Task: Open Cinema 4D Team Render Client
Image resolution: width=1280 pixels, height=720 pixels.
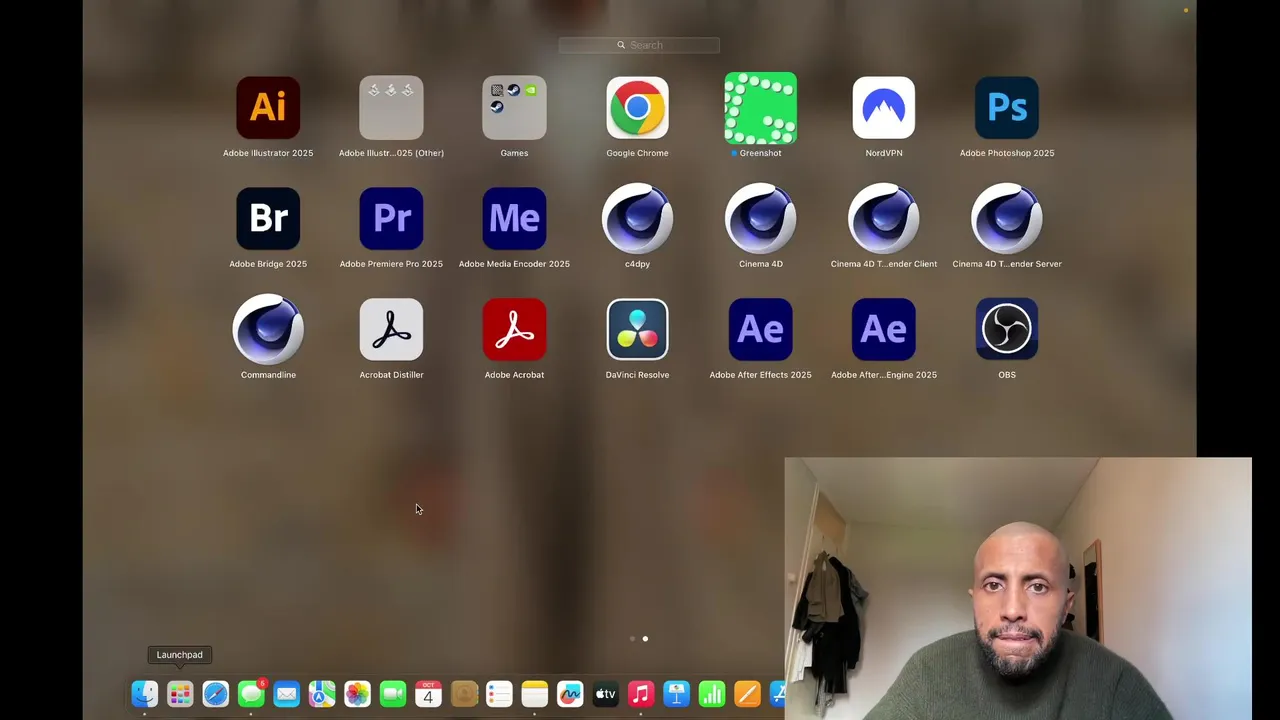Action: tap(883, 218)
